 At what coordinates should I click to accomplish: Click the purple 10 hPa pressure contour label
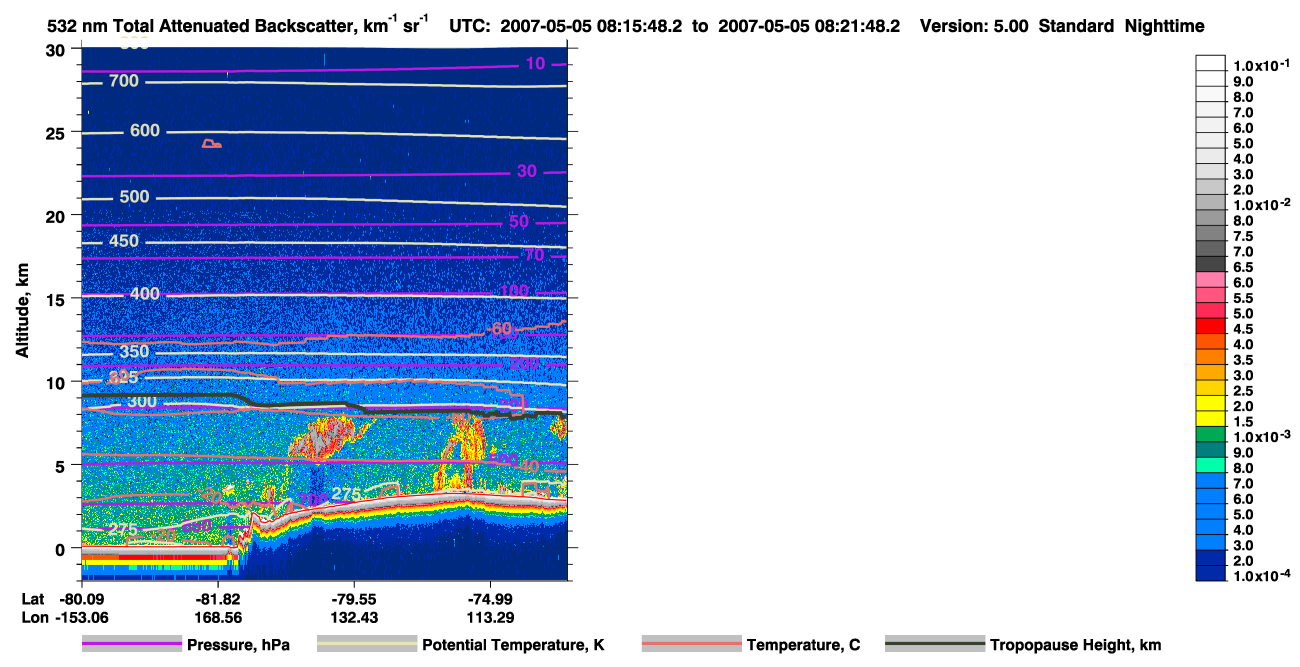click(x=536, y=64)
